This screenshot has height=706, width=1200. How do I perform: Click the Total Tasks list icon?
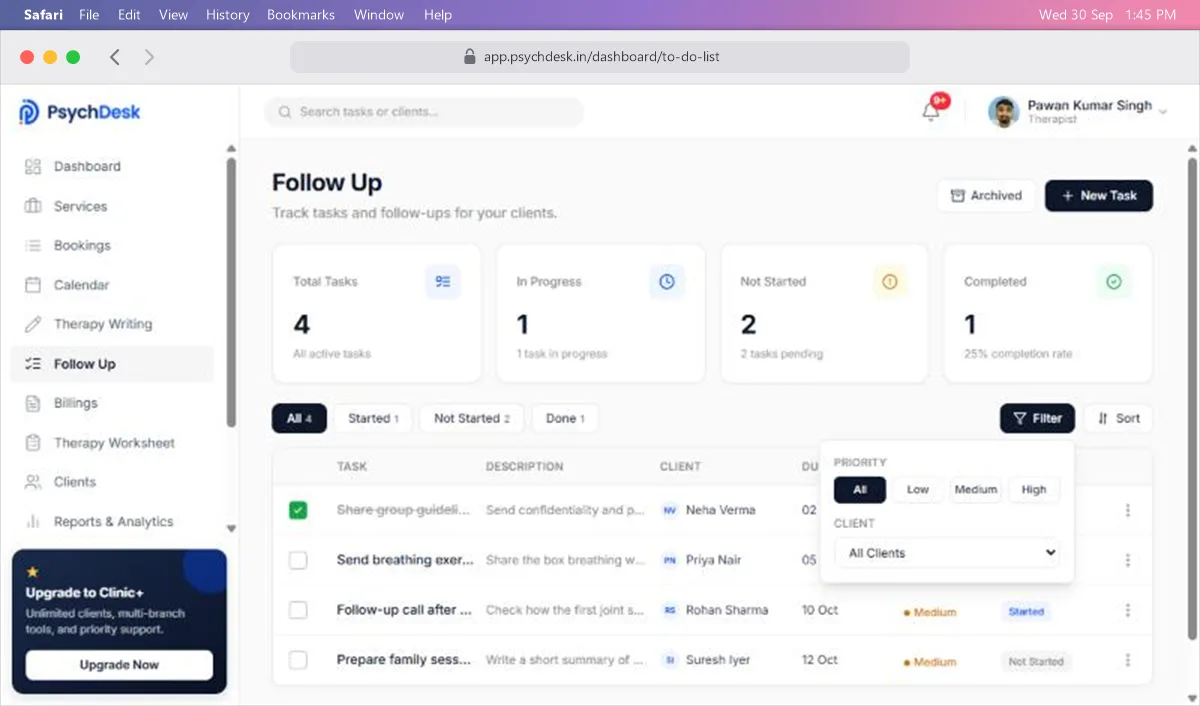[x=443, y=282]
